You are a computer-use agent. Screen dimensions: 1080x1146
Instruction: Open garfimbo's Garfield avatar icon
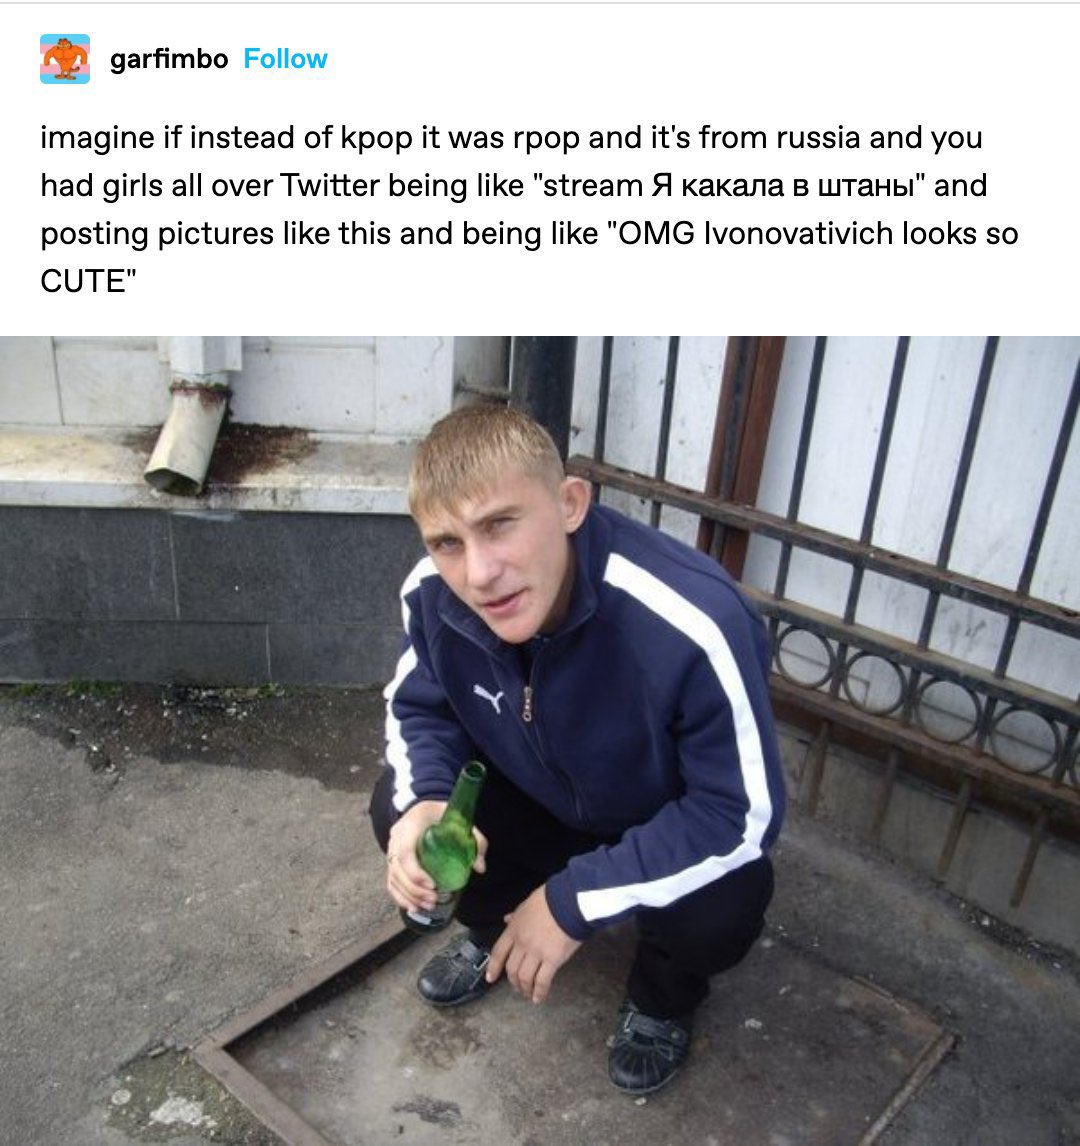click(x=65, y=59)
